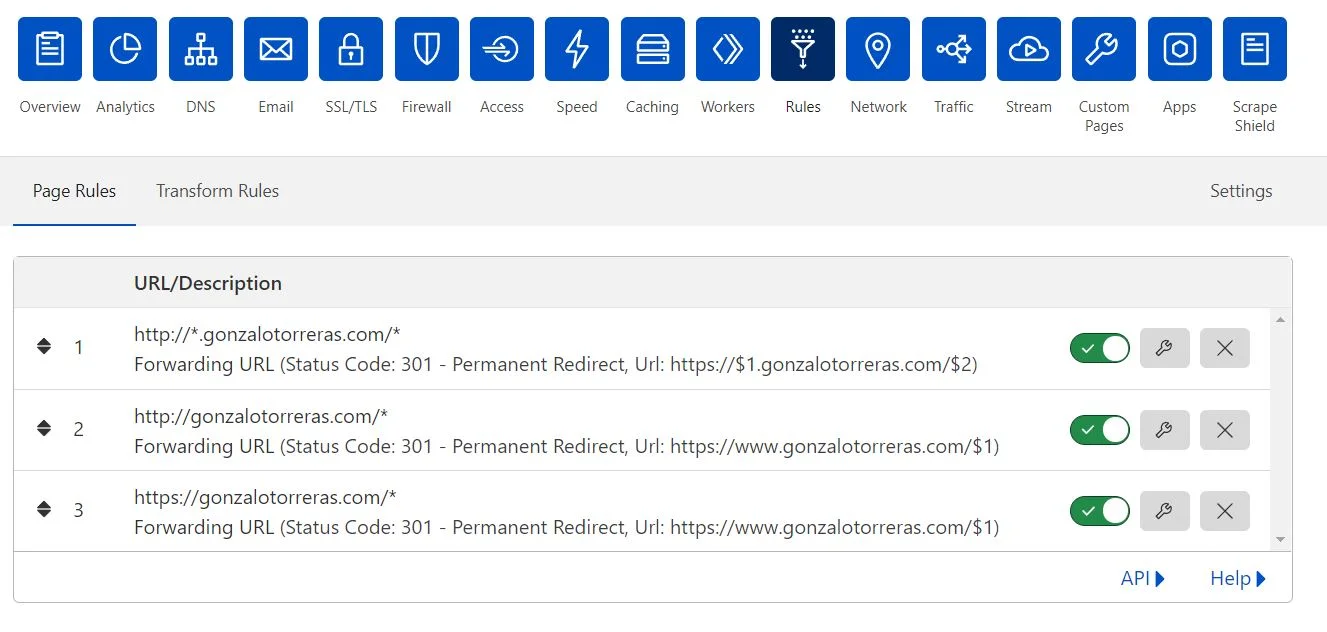The image size is (1327, 632).
Task: Open the Custom Pages wrench icon
Action: click(1104, 49)
